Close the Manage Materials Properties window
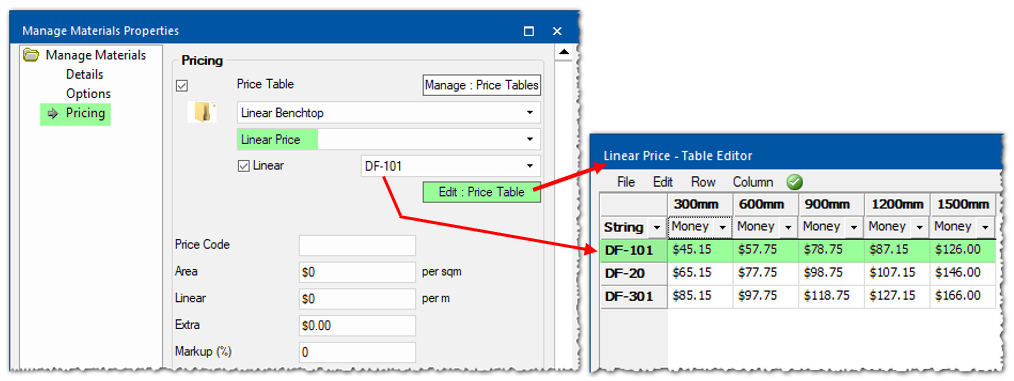 (x=557, y=30)
